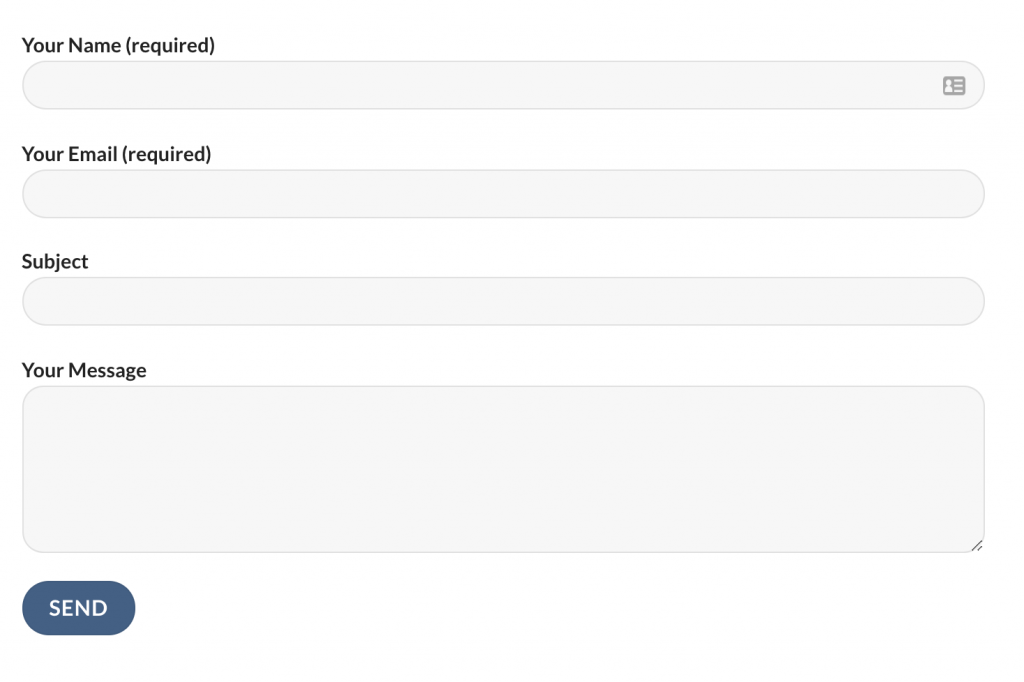Click inside the Your Message textarea

click(x=503, y=469)
